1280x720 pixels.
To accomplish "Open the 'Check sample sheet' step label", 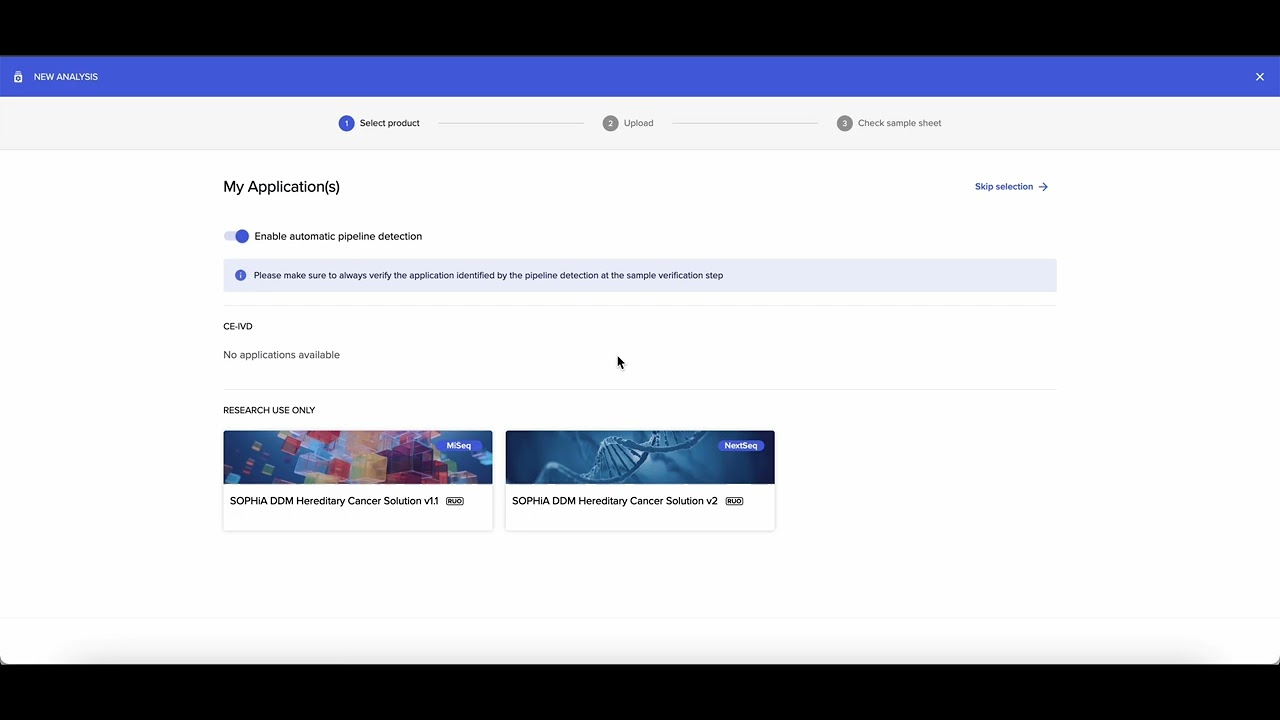I will click(x=899, y=123).
